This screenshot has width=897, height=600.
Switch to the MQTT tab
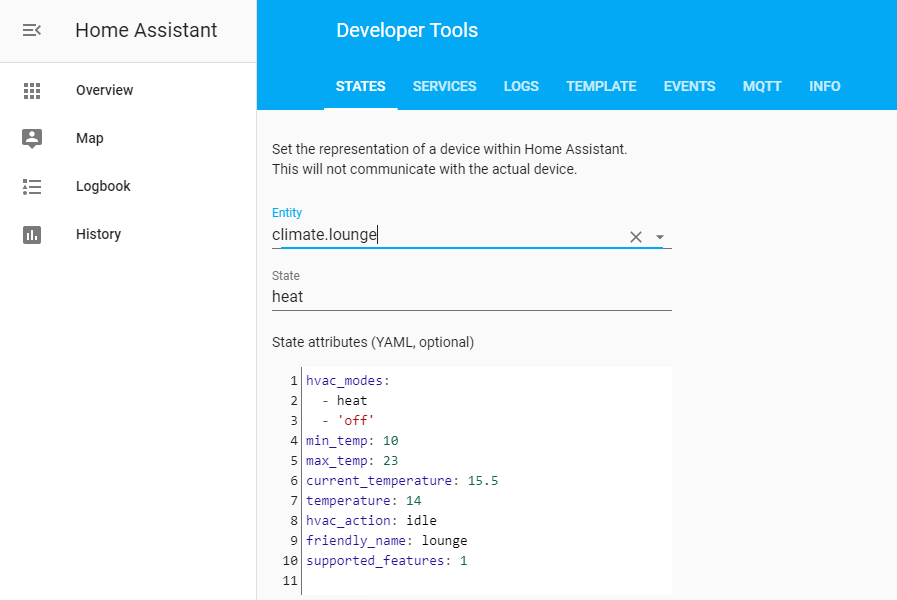pos(762,86)
